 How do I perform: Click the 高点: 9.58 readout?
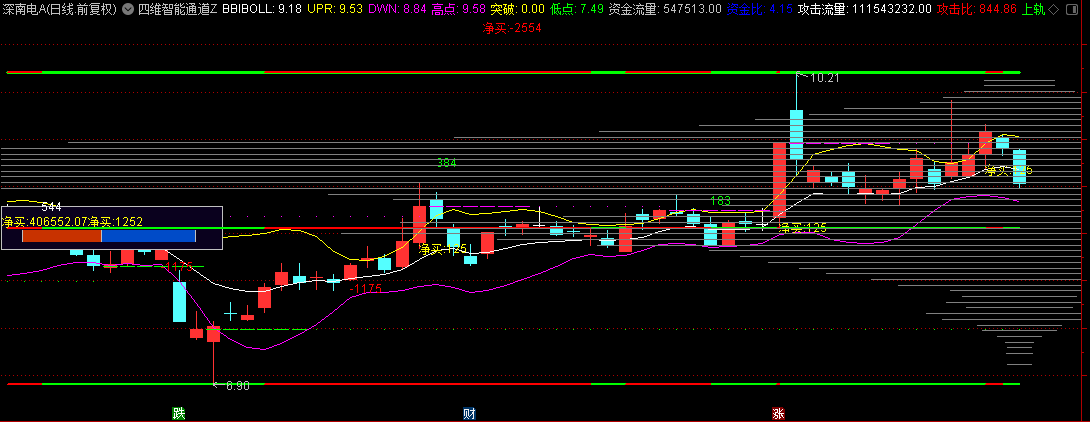pyautogui.click(x=458, y=9)
